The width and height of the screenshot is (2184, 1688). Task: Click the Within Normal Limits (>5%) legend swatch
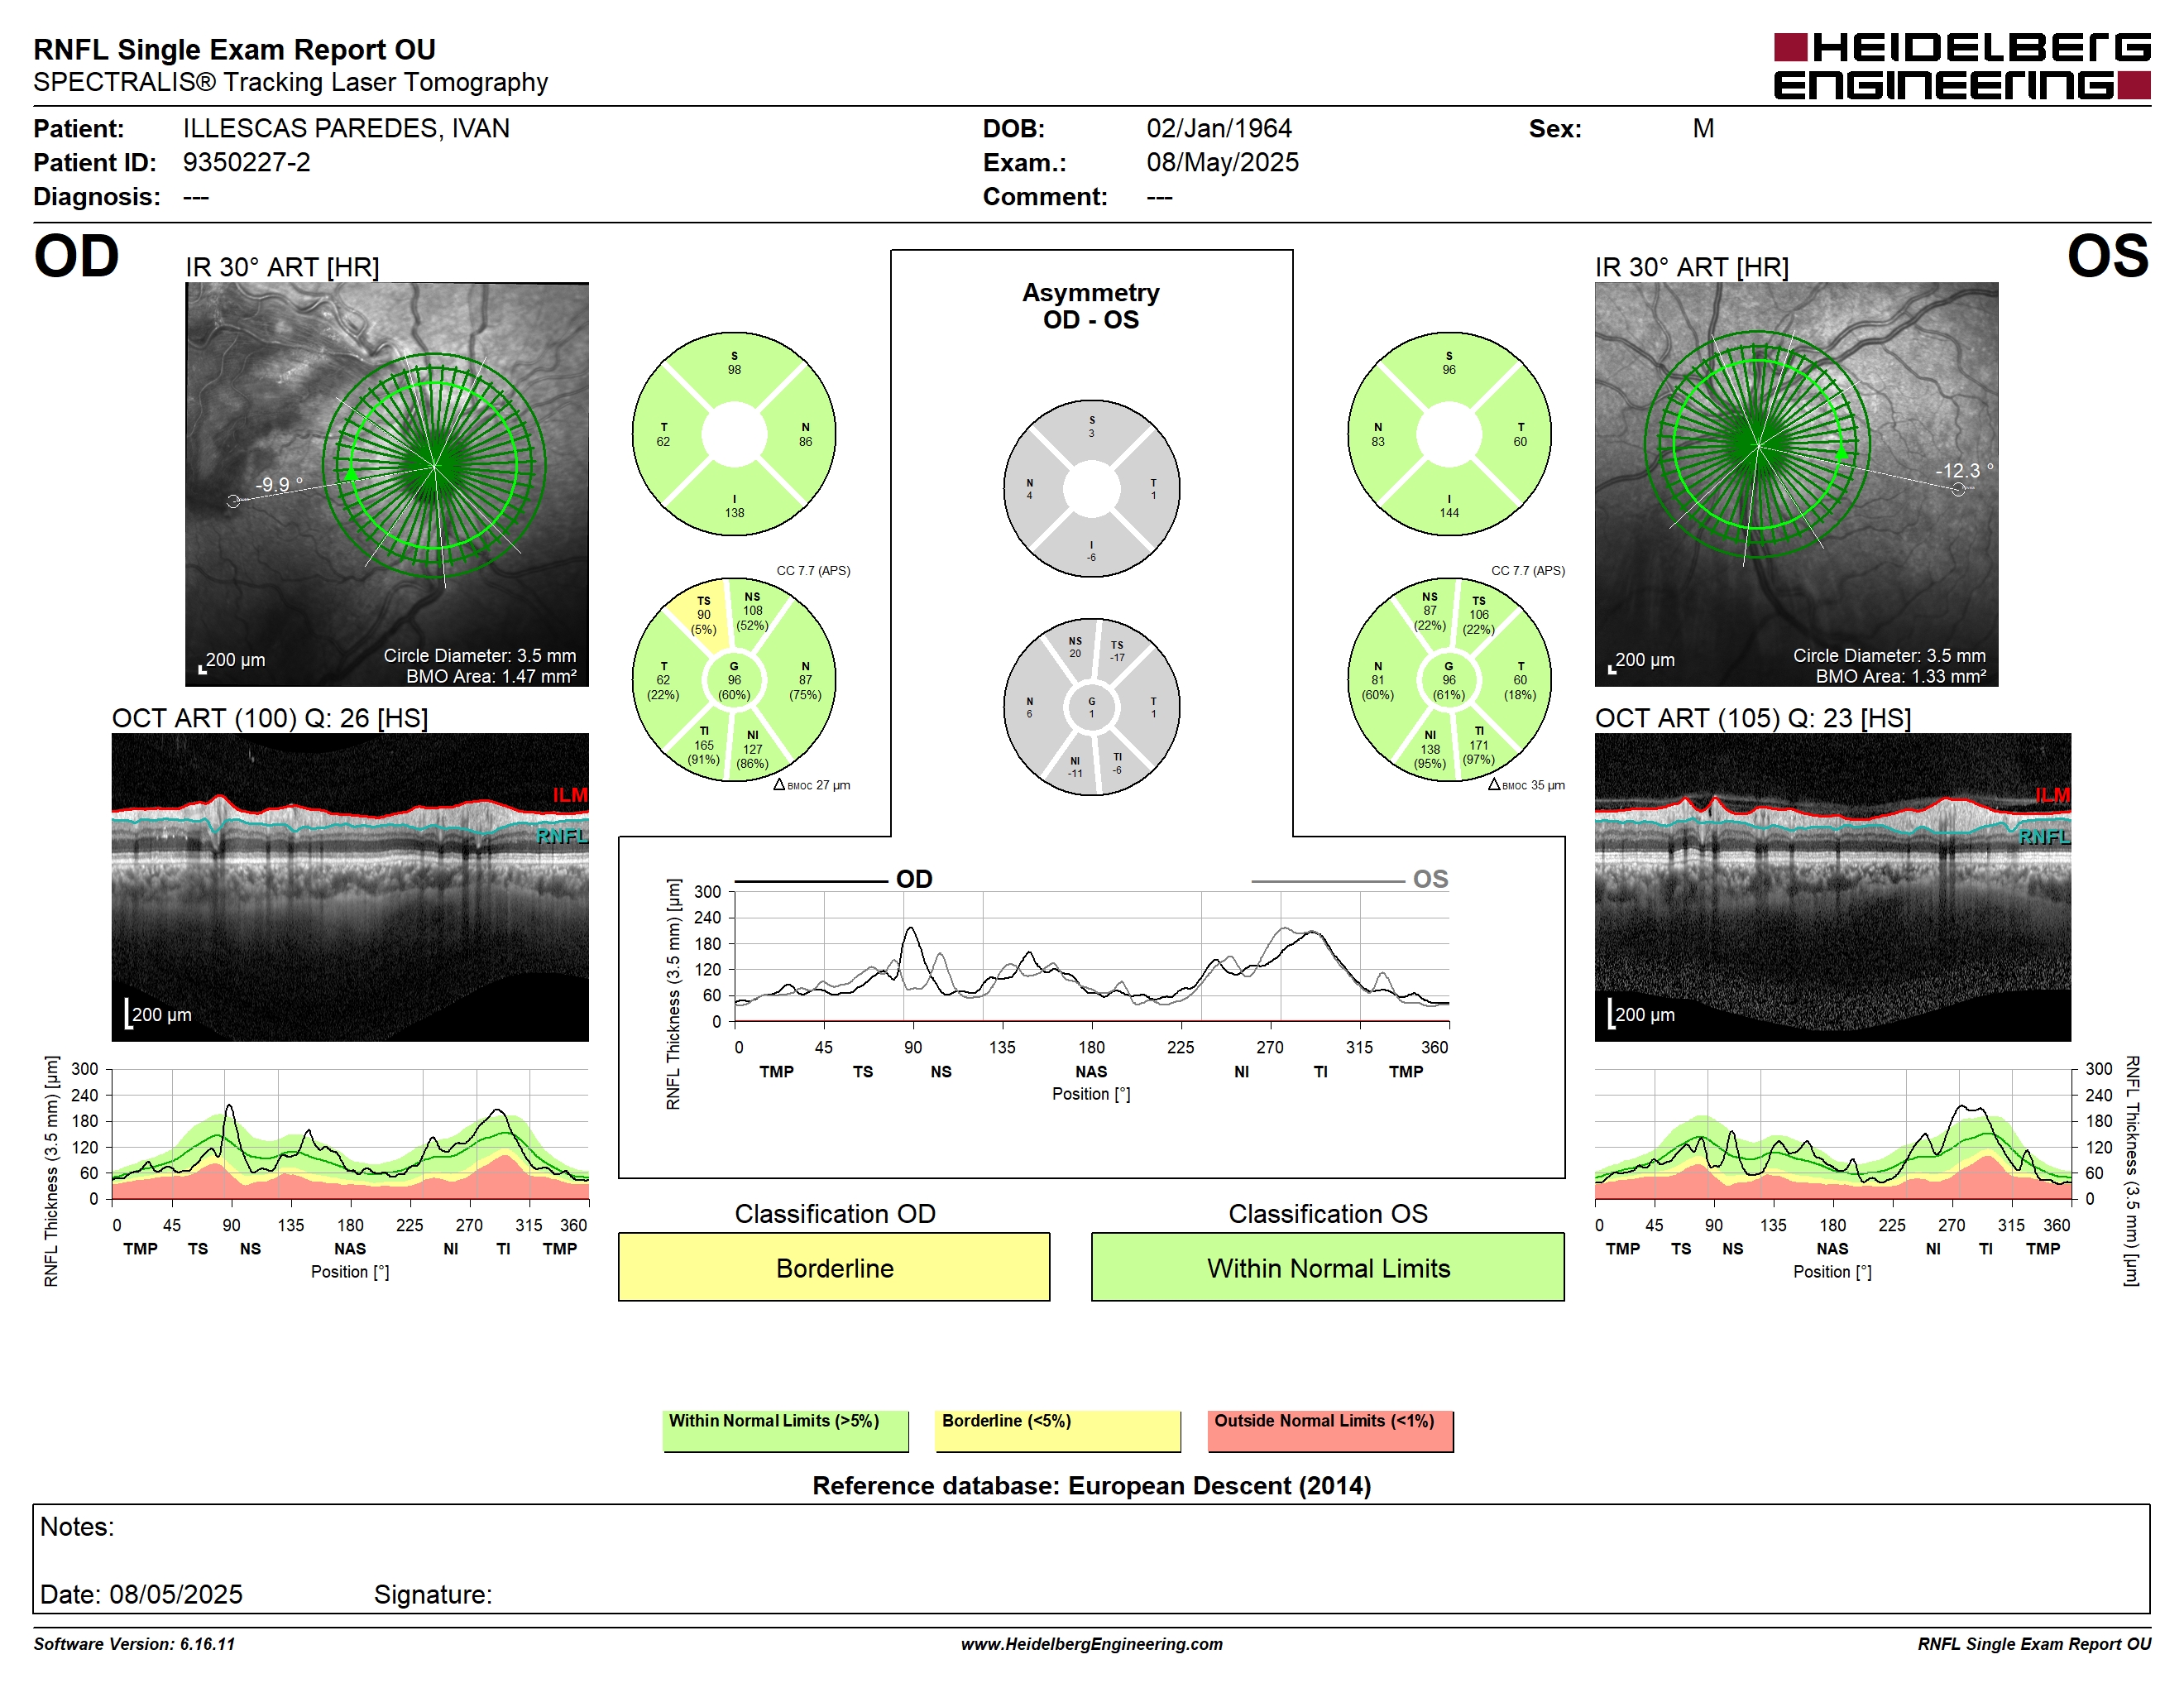click(x=786, y=1431)
